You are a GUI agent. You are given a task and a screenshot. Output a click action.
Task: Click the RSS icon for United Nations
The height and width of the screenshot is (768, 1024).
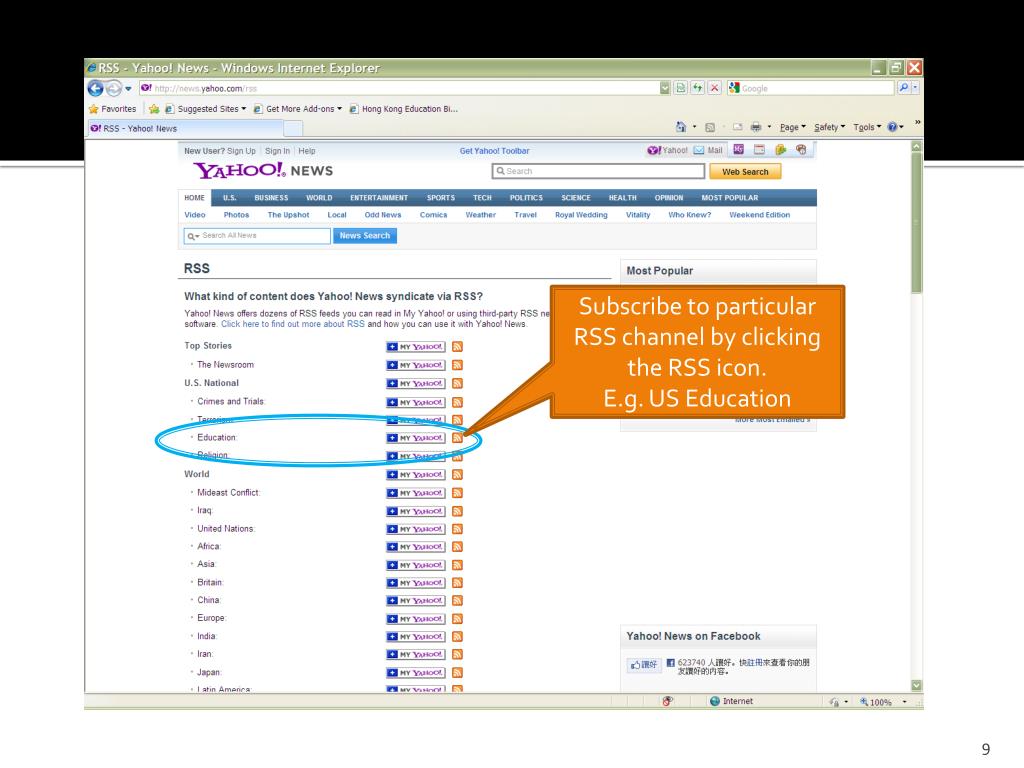click(457, 529)
